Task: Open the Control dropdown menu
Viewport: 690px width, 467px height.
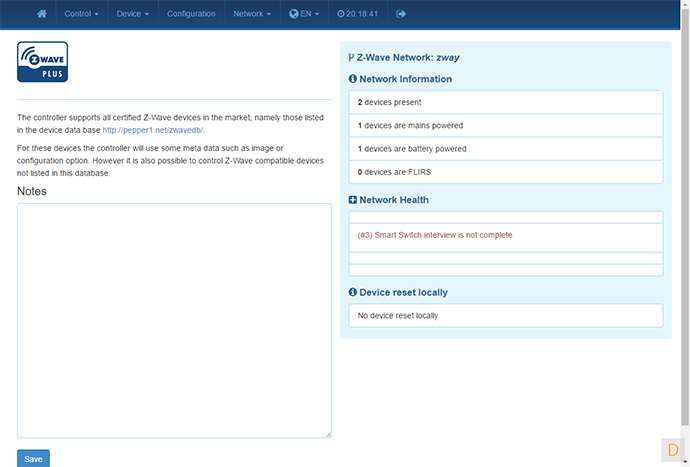Action: coord(81,14)
